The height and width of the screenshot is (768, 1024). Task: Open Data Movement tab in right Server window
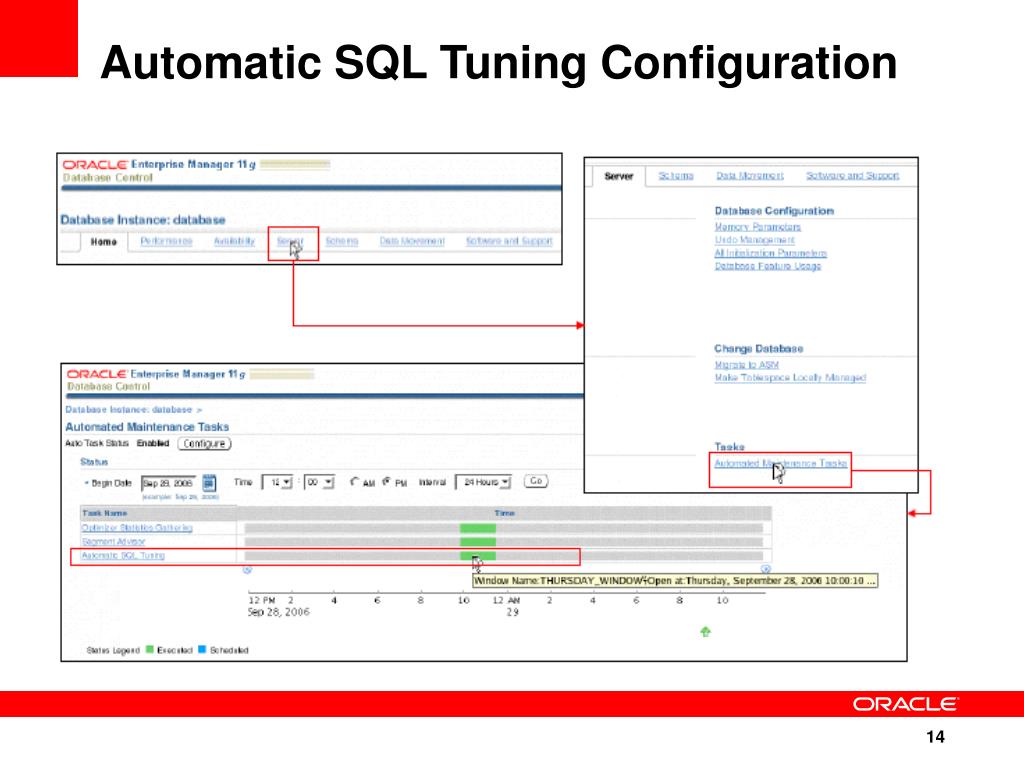[750, 176]
